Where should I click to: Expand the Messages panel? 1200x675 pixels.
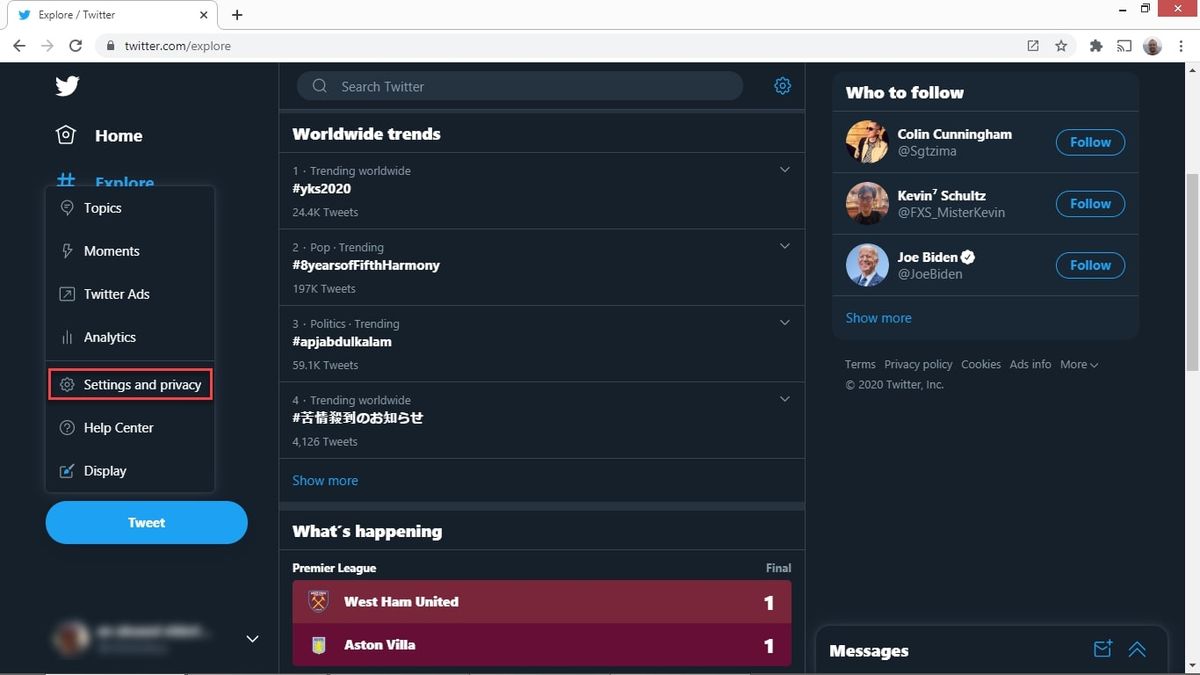click(1137, 649)
